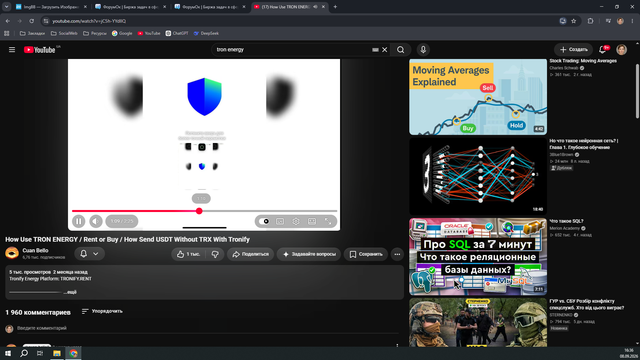Image resolution: width=640 pixels, height=360 pixels.
Task: Open the ChatGPT bookmark
Action: [177, 33]
